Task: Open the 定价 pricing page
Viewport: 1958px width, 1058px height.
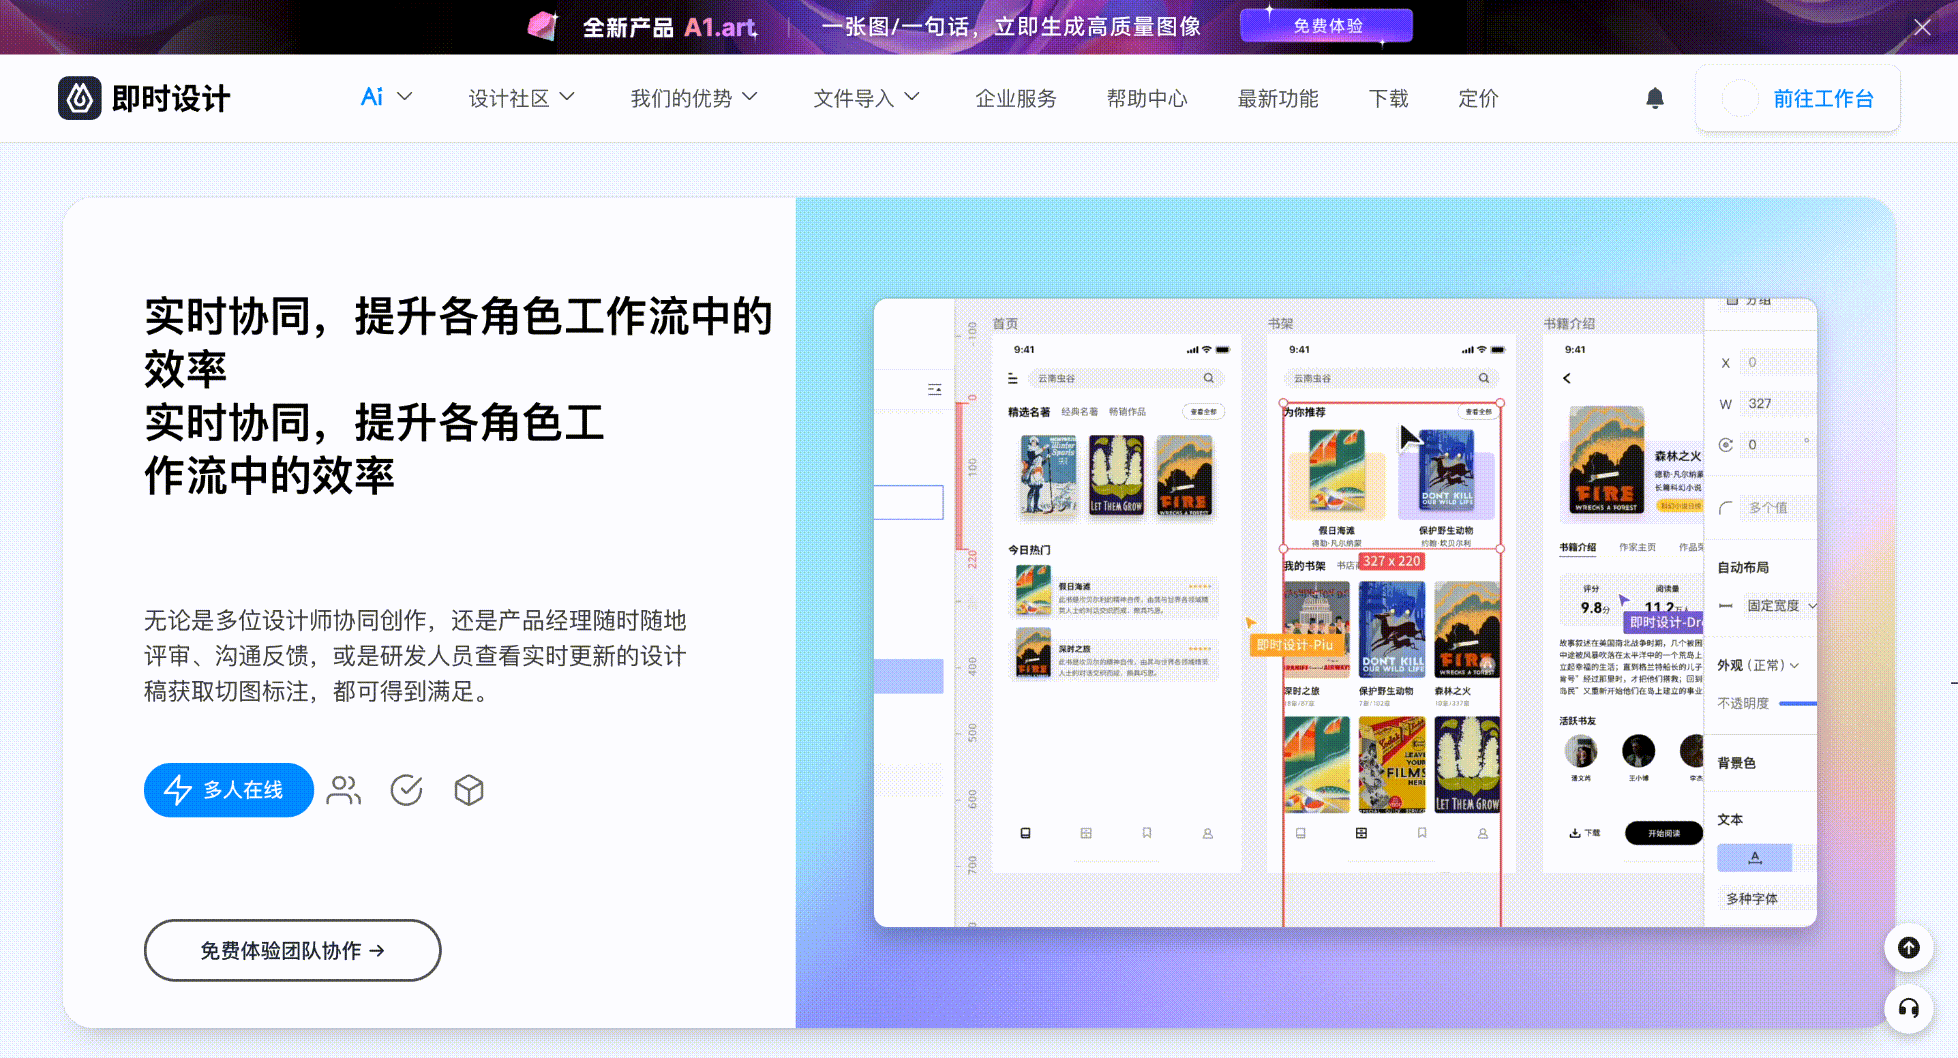Action: point(1477,98)
